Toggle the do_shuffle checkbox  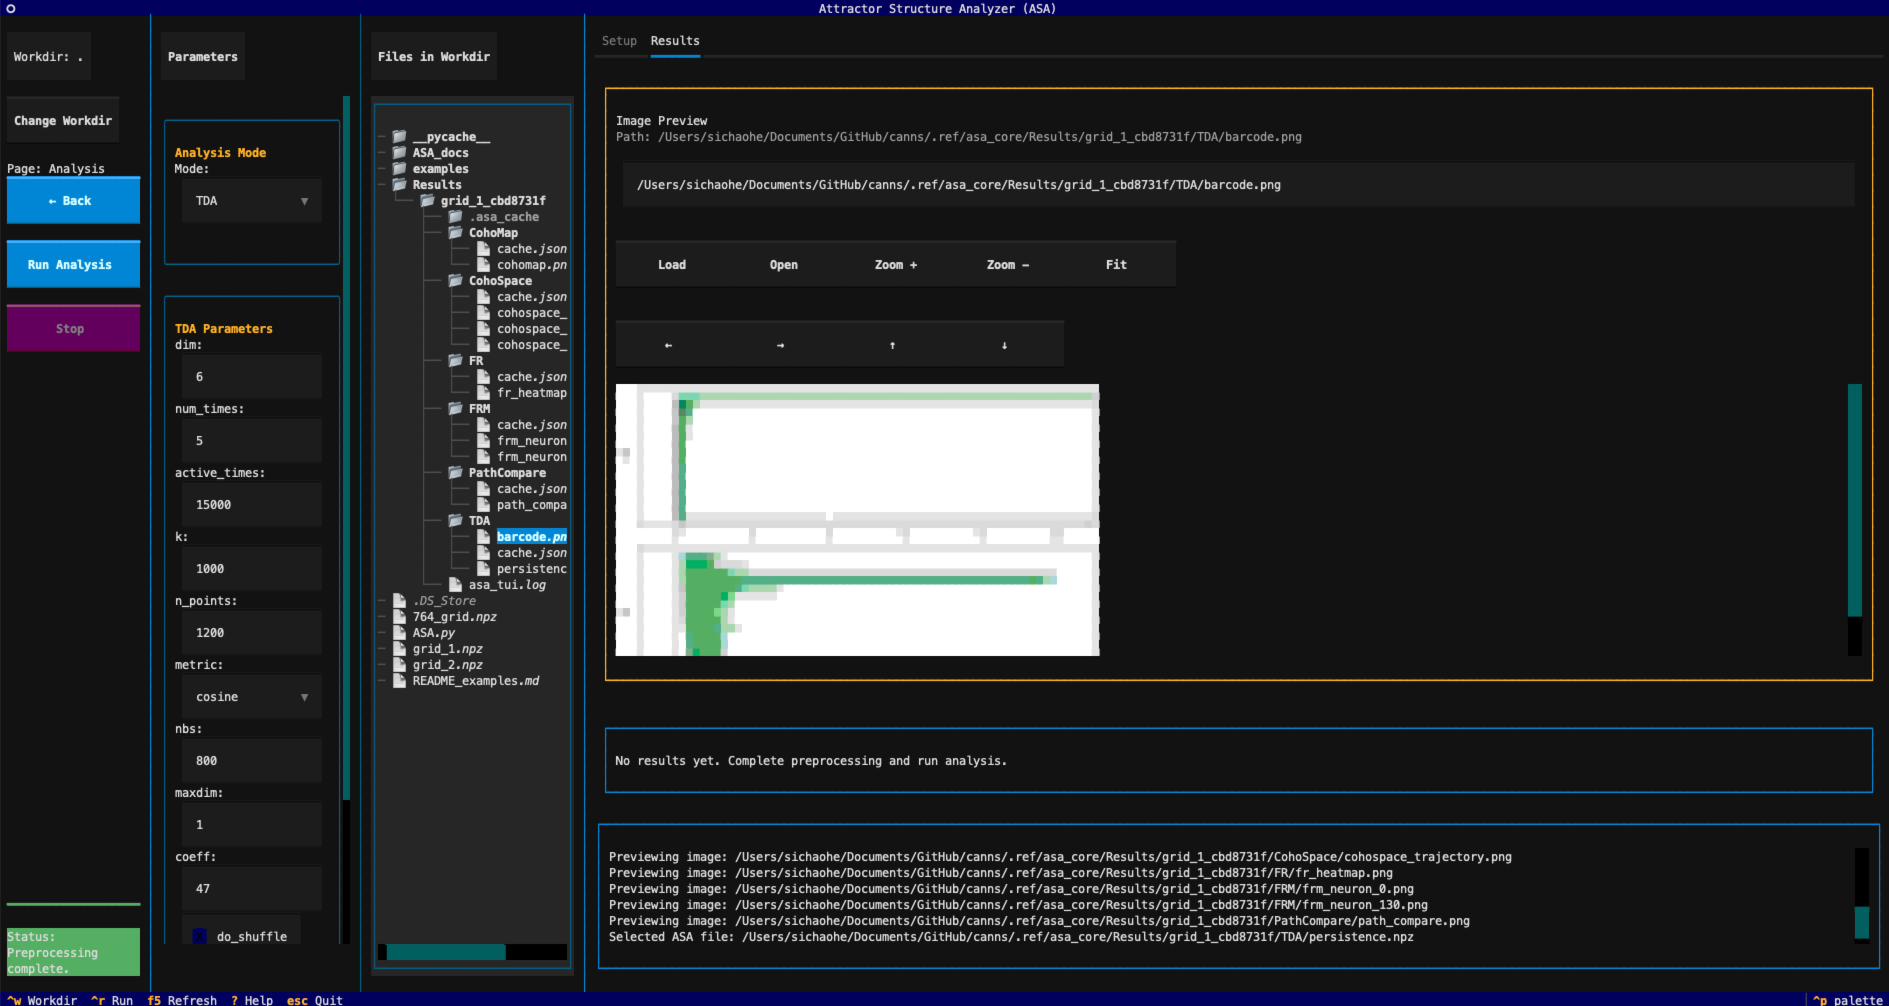click(x=200, y=937)
